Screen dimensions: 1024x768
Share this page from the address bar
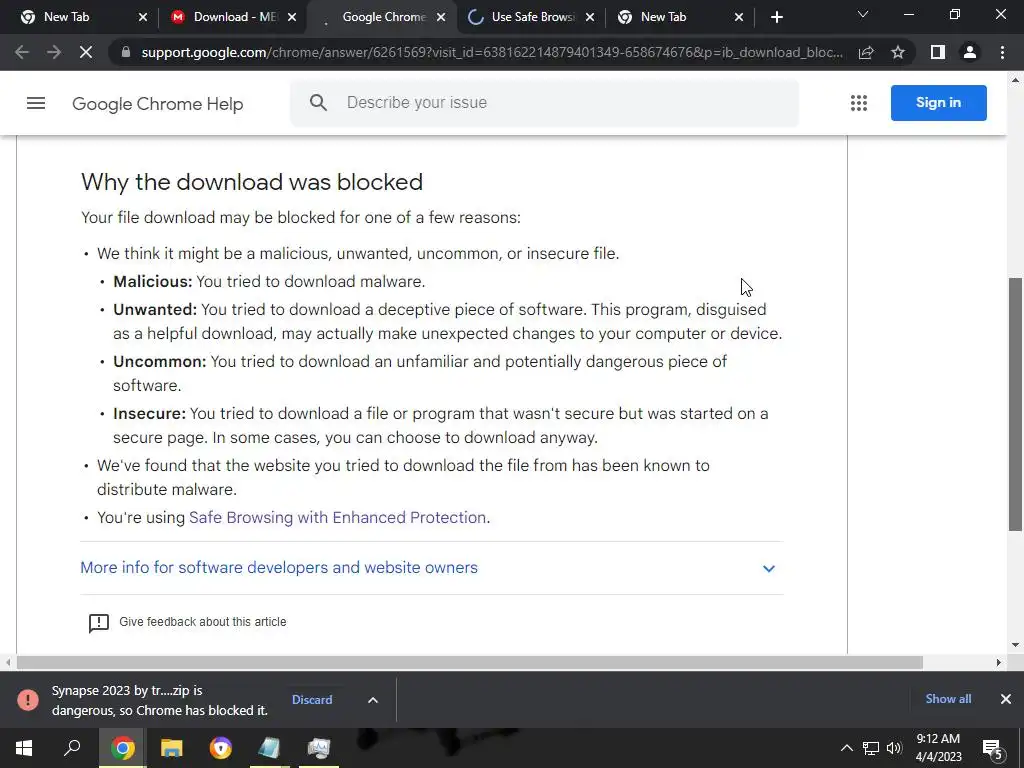click(866, 52)
